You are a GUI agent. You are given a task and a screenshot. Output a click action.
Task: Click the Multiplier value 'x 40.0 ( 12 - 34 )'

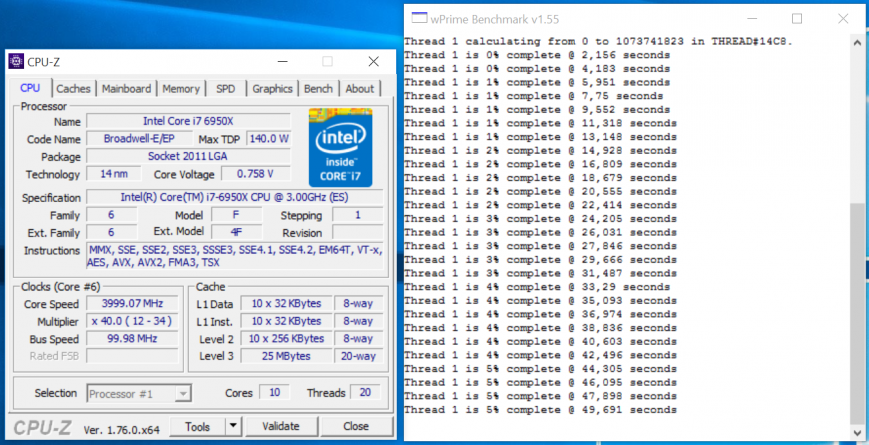132,321
